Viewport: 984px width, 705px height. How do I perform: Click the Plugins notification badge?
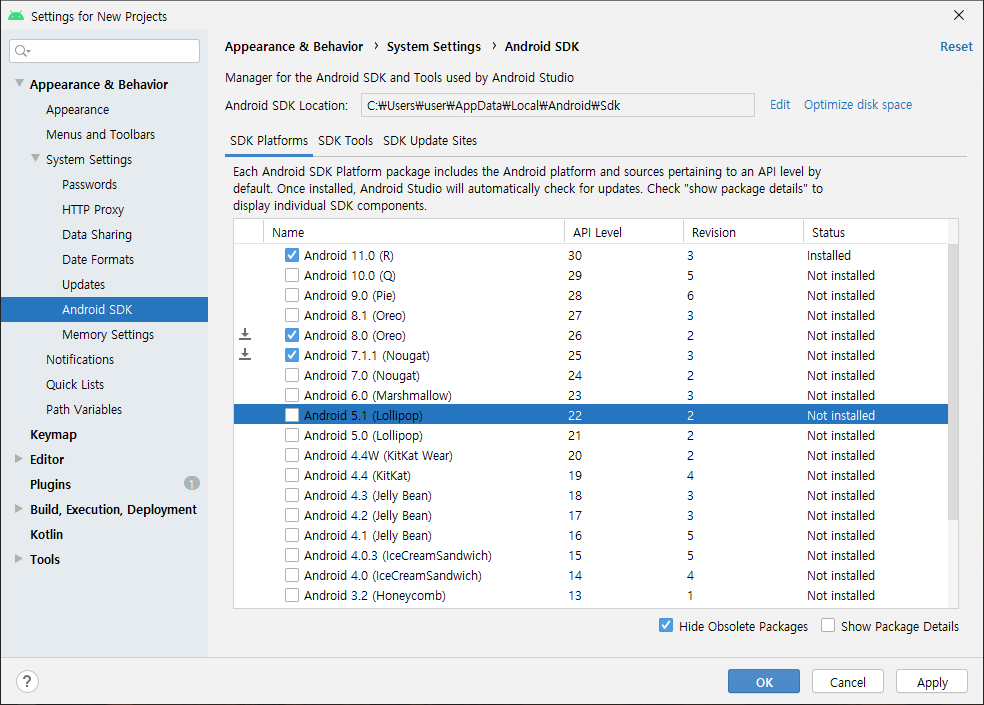click(191, 483)
